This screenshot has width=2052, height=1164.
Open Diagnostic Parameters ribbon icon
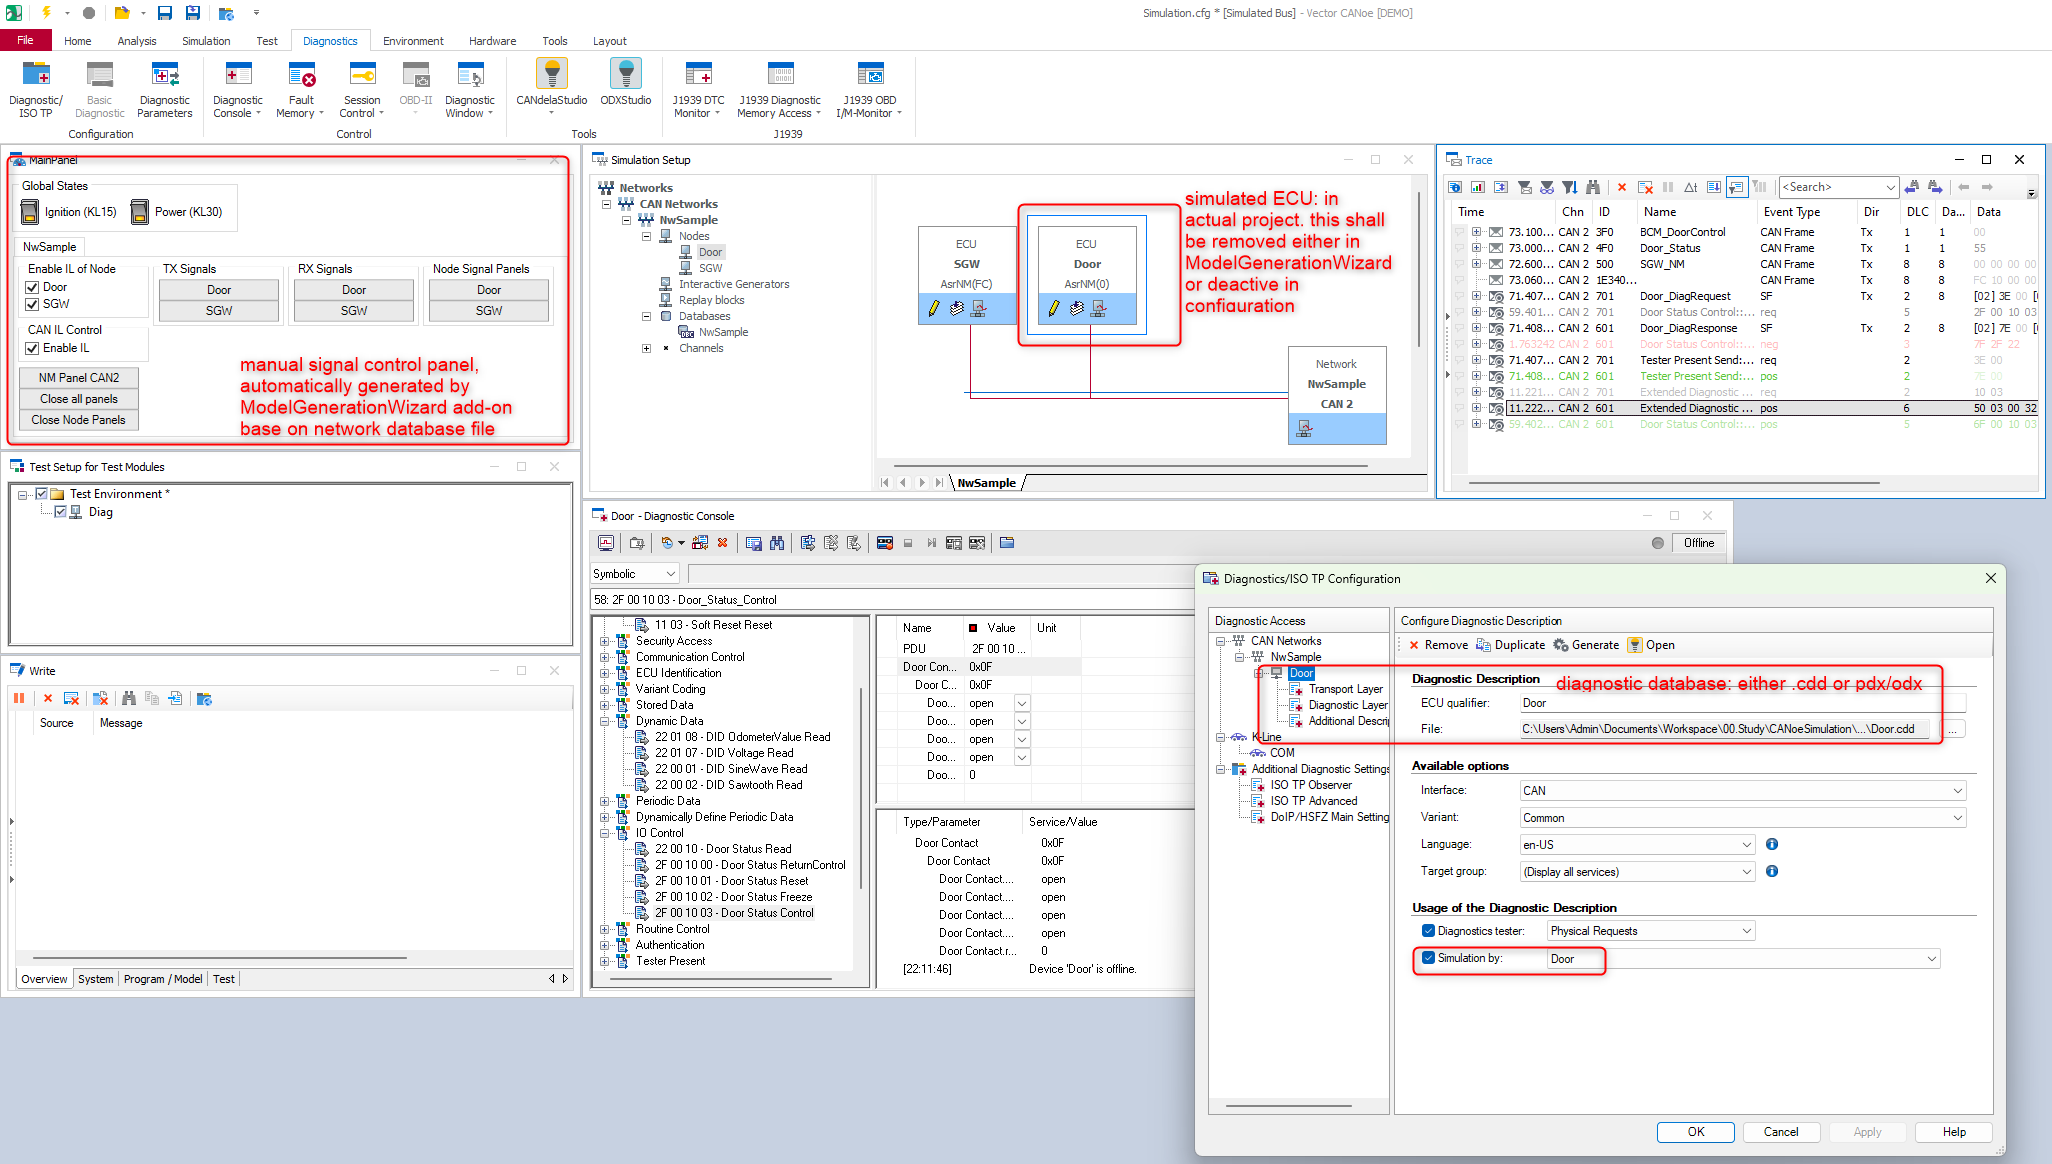(165, 89)
